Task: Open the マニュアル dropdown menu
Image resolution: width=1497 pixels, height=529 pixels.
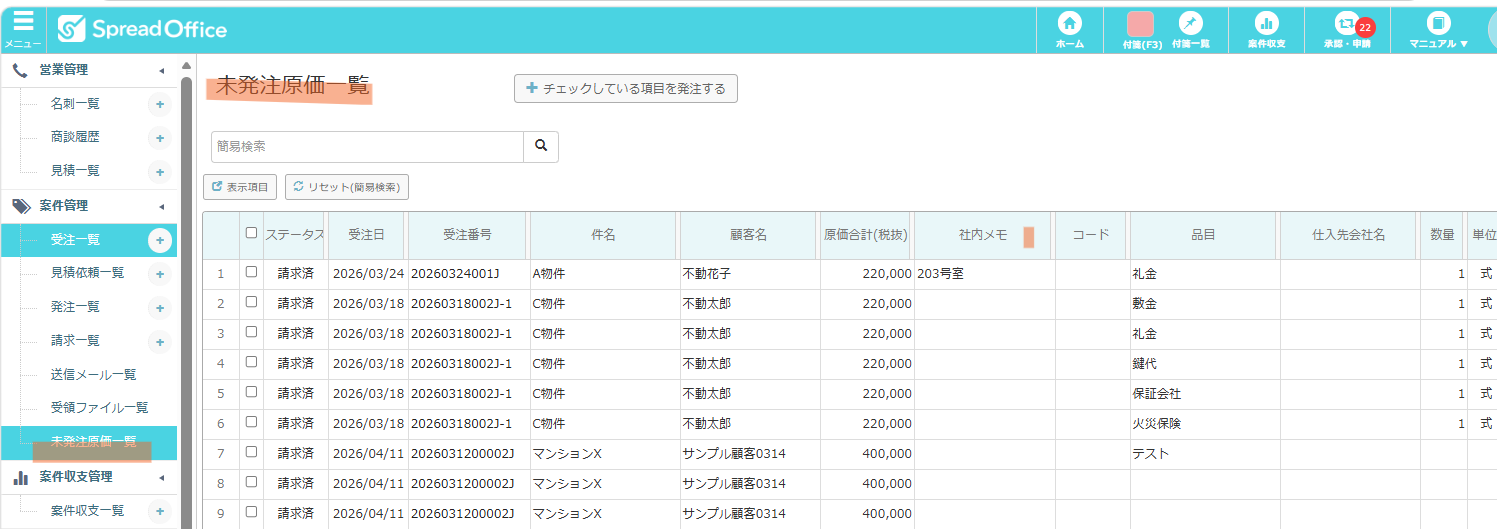Action: coord(1438,30)
